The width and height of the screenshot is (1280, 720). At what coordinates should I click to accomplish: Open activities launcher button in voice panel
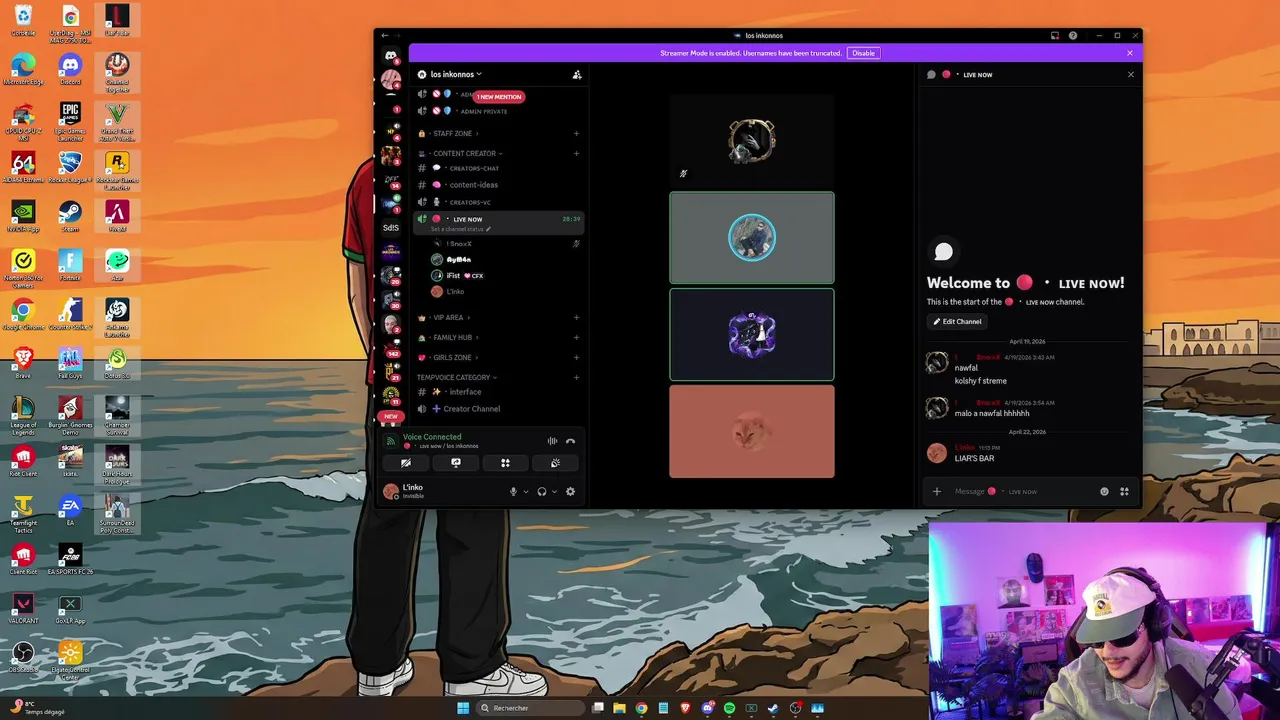coord(505,463)
